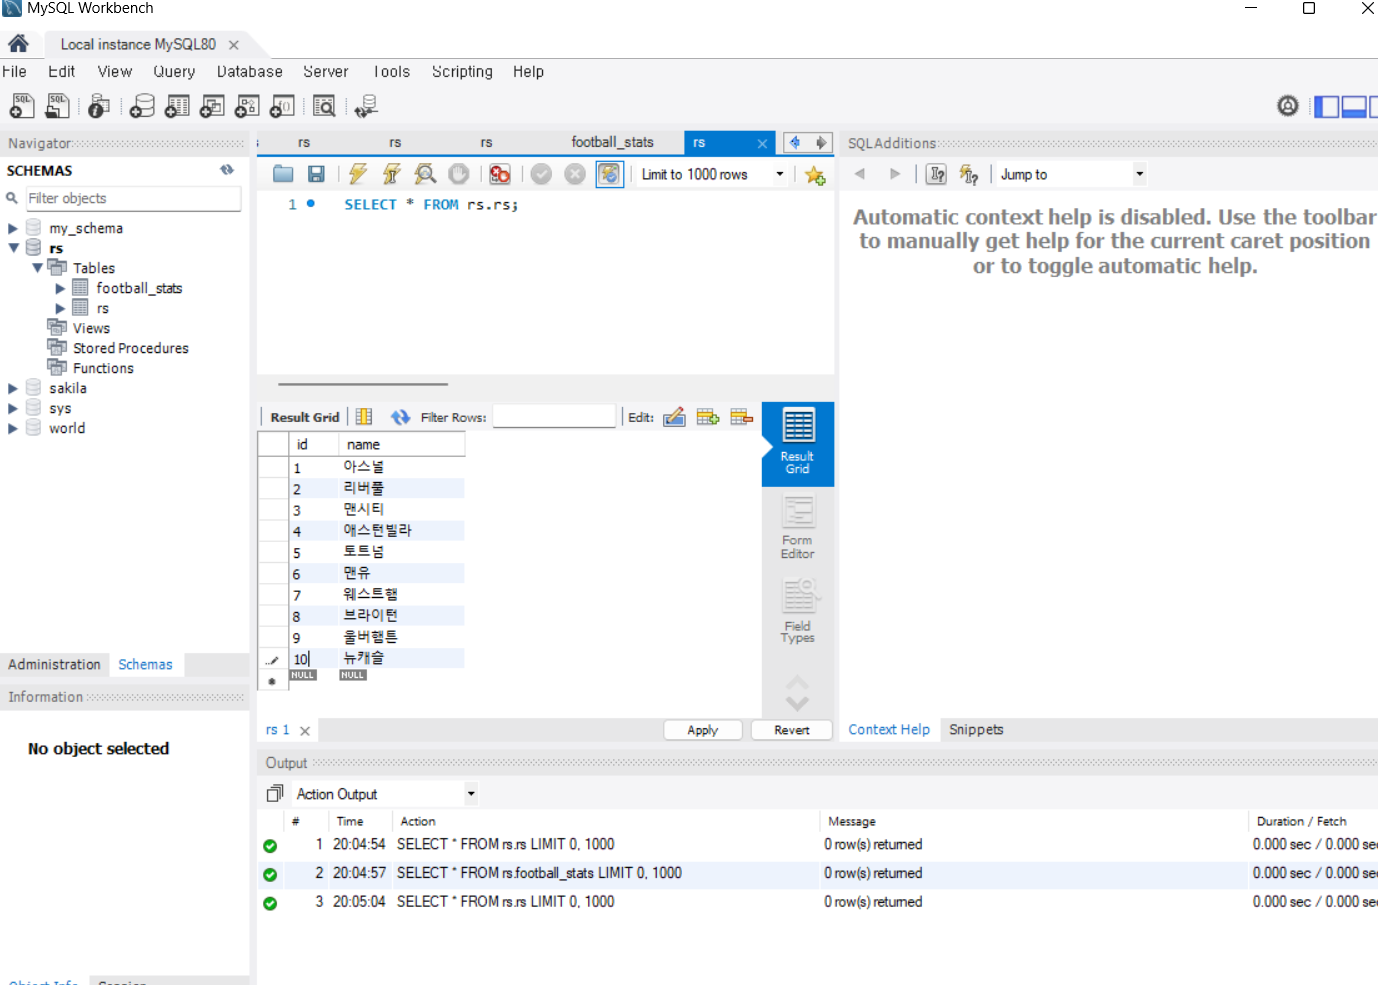Save query to favorites star icon
Screen dimensions: 1378x985
(x=815, y=175)
